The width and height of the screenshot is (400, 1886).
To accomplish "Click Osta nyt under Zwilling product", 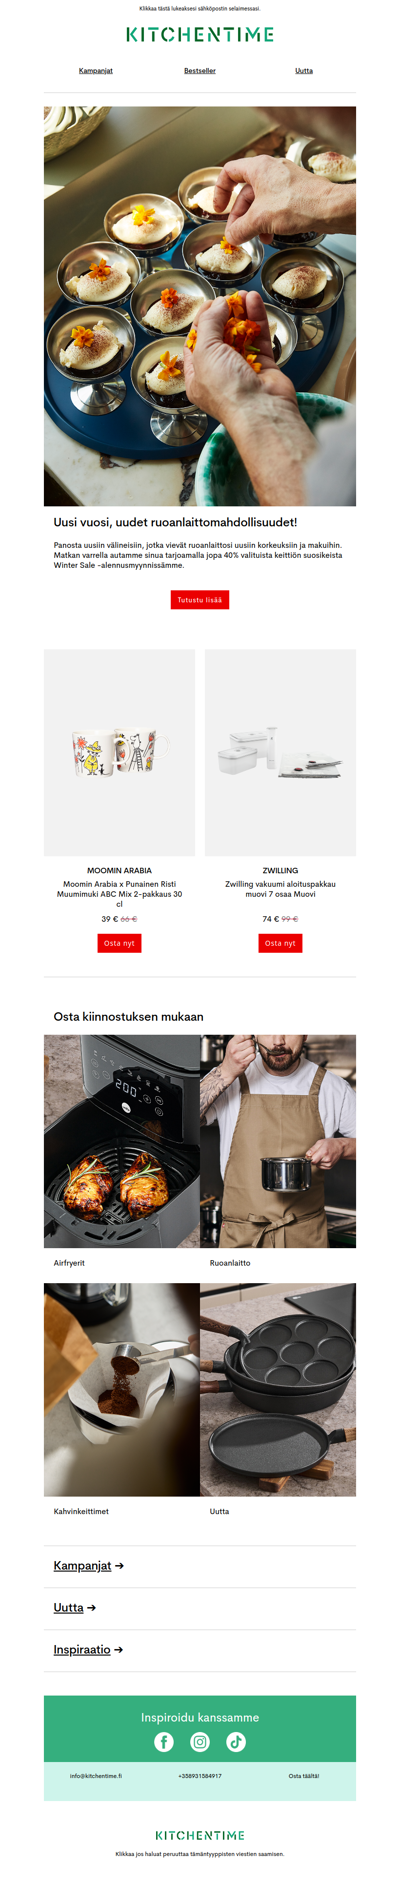I will pyautogui.click(x=280, y=943).
